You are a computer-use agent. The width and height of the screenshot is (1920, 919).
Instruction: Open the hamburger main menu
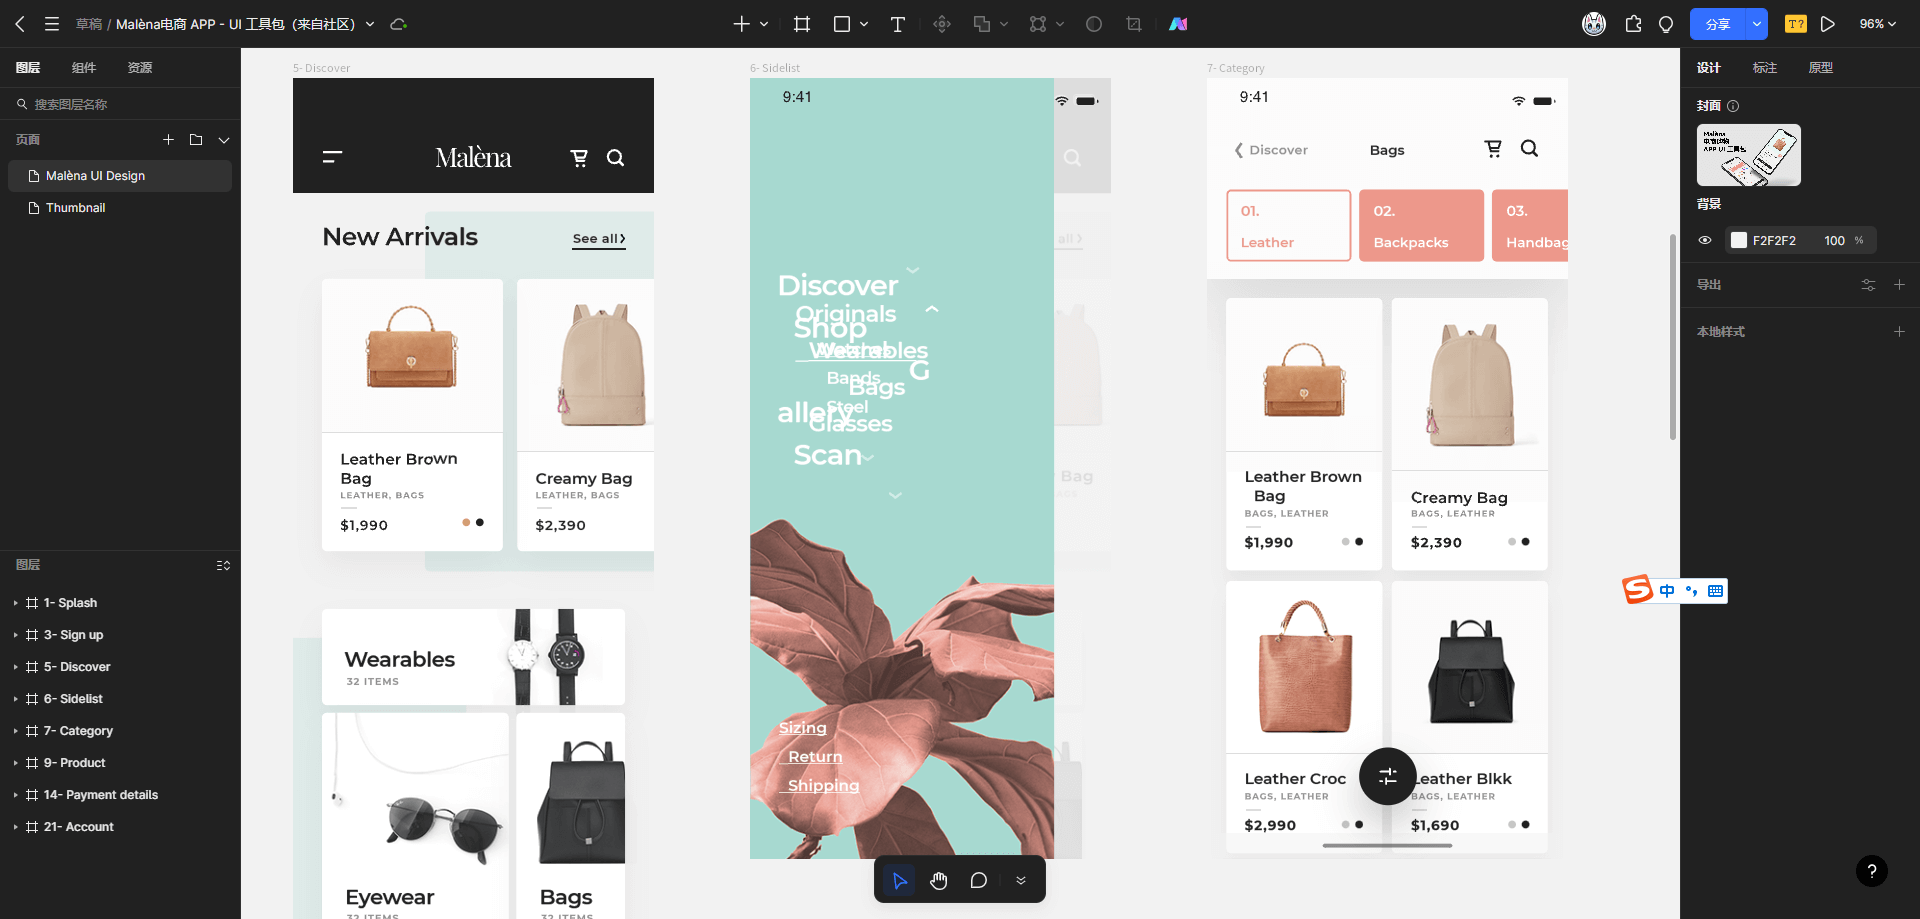[52, 24]
